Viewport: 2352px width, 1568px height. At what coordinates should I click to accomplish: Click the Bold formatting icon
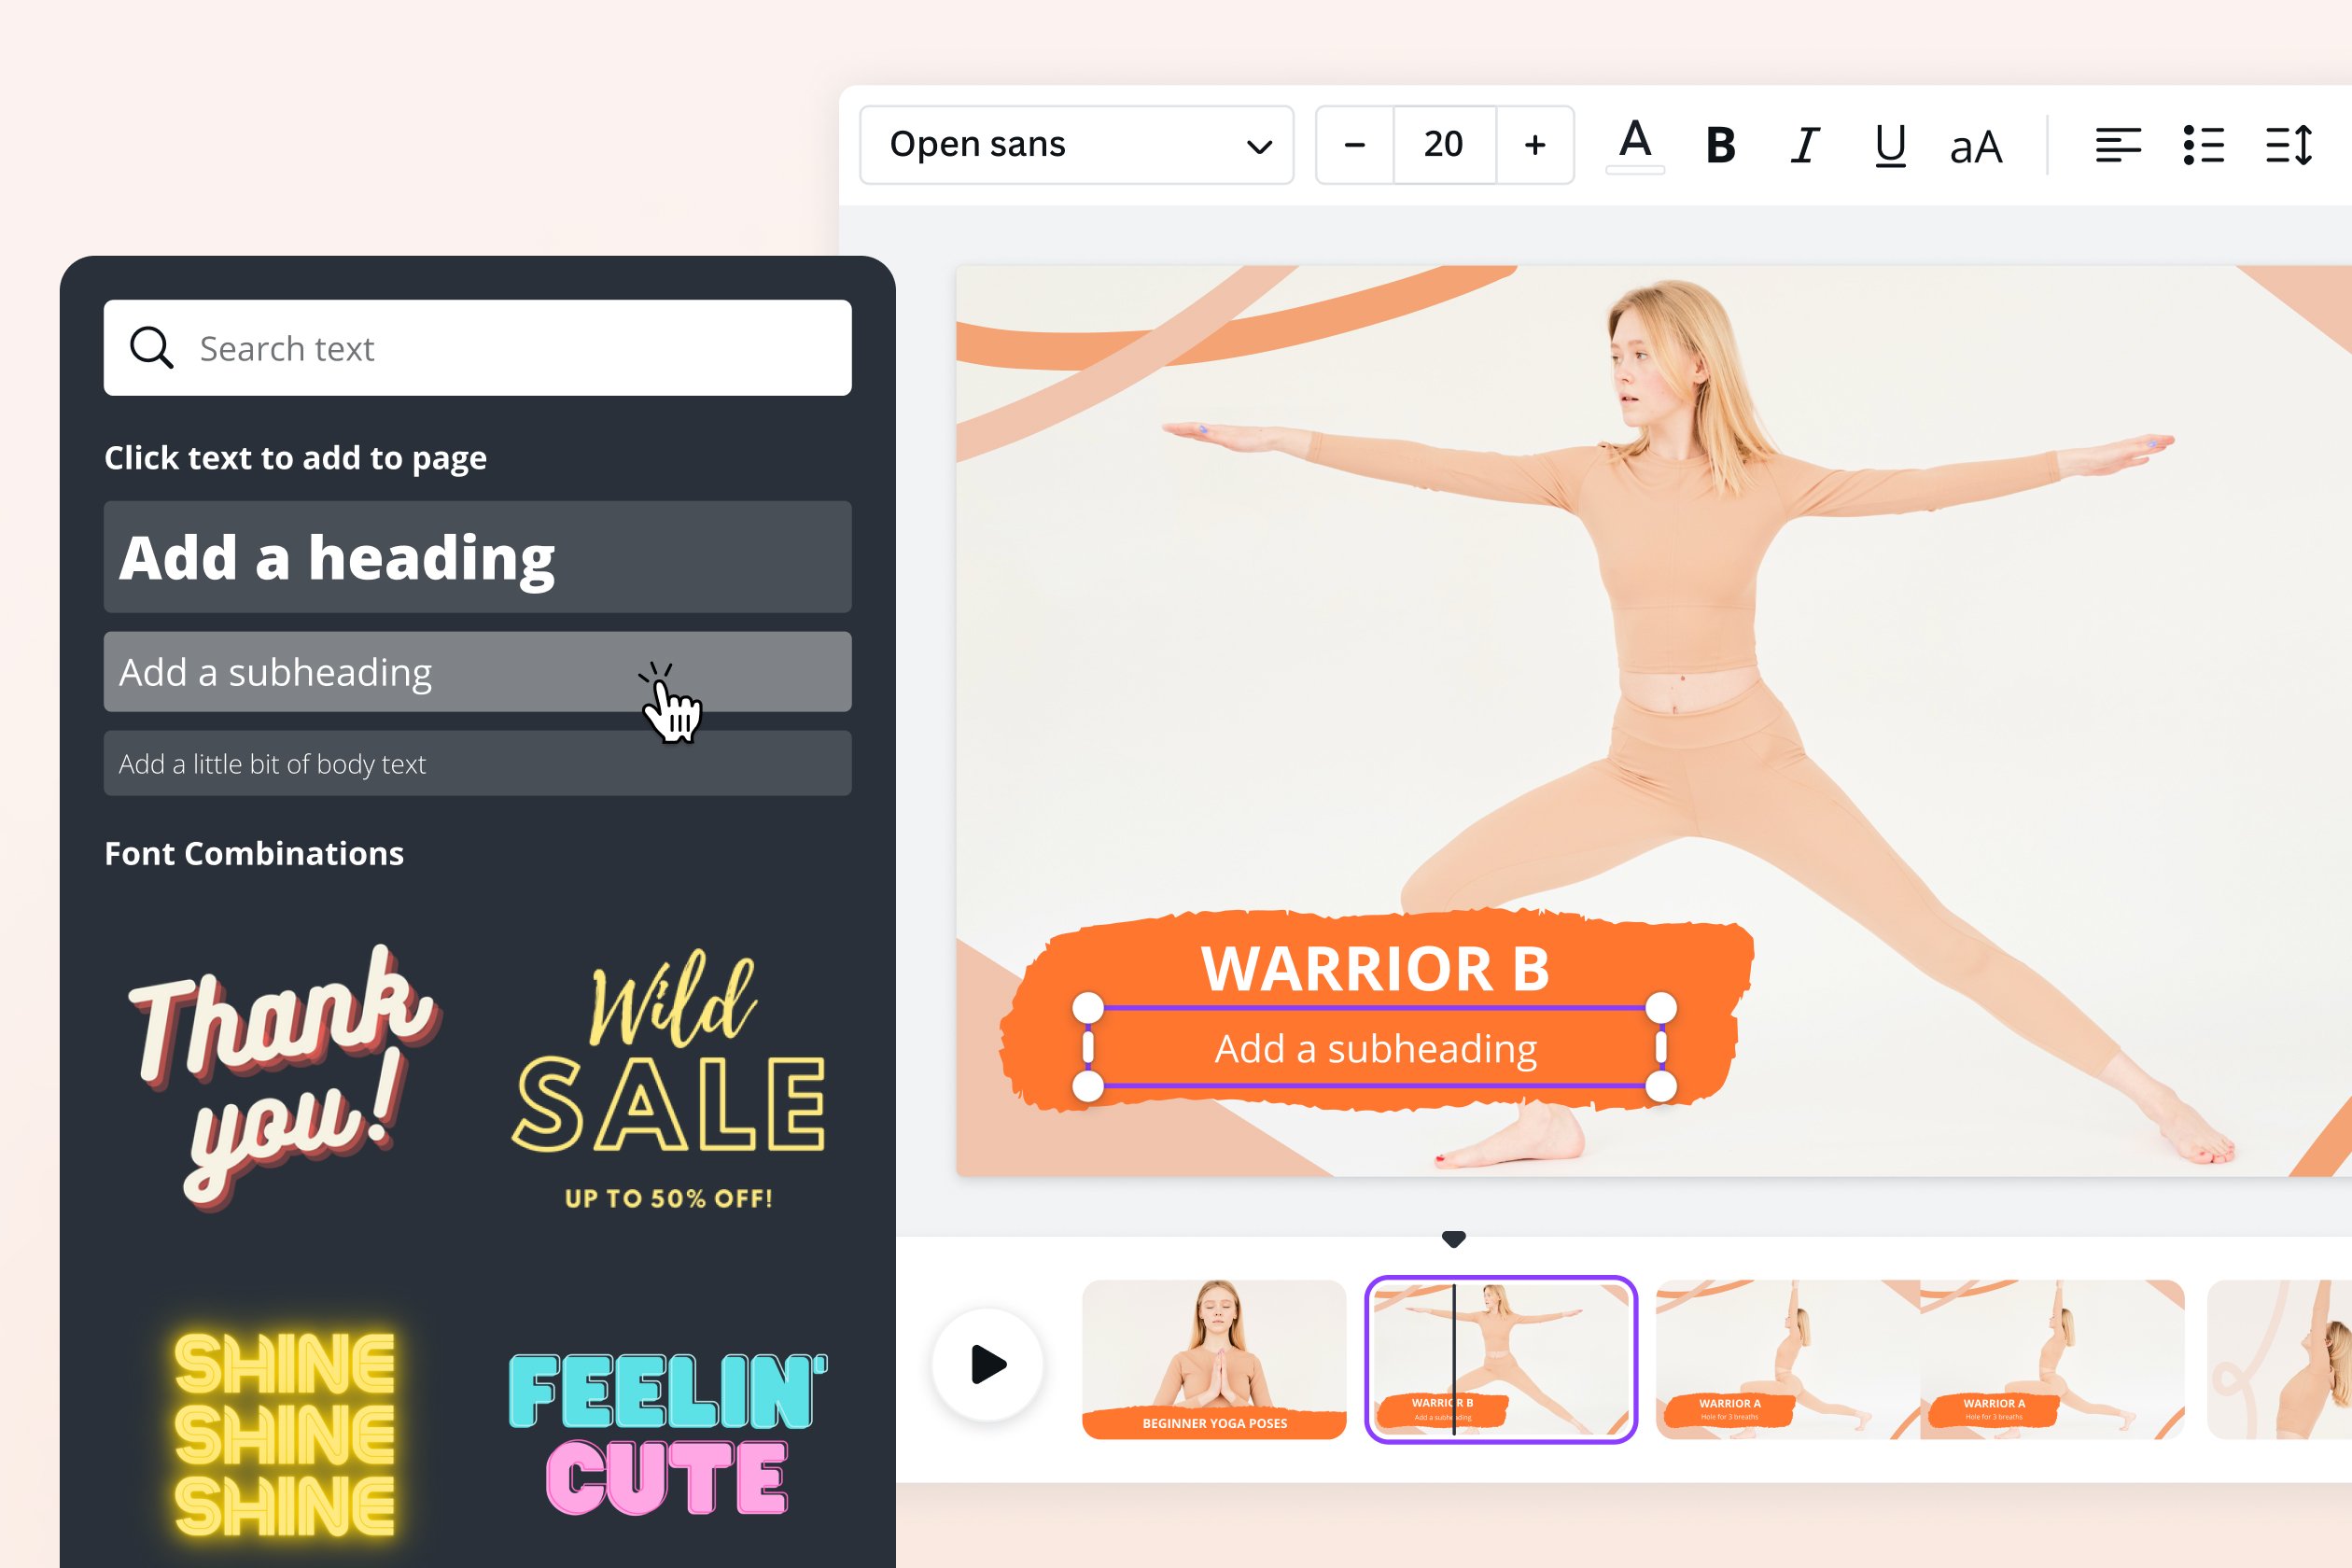pyautogui.click(x=1722, y=144)
